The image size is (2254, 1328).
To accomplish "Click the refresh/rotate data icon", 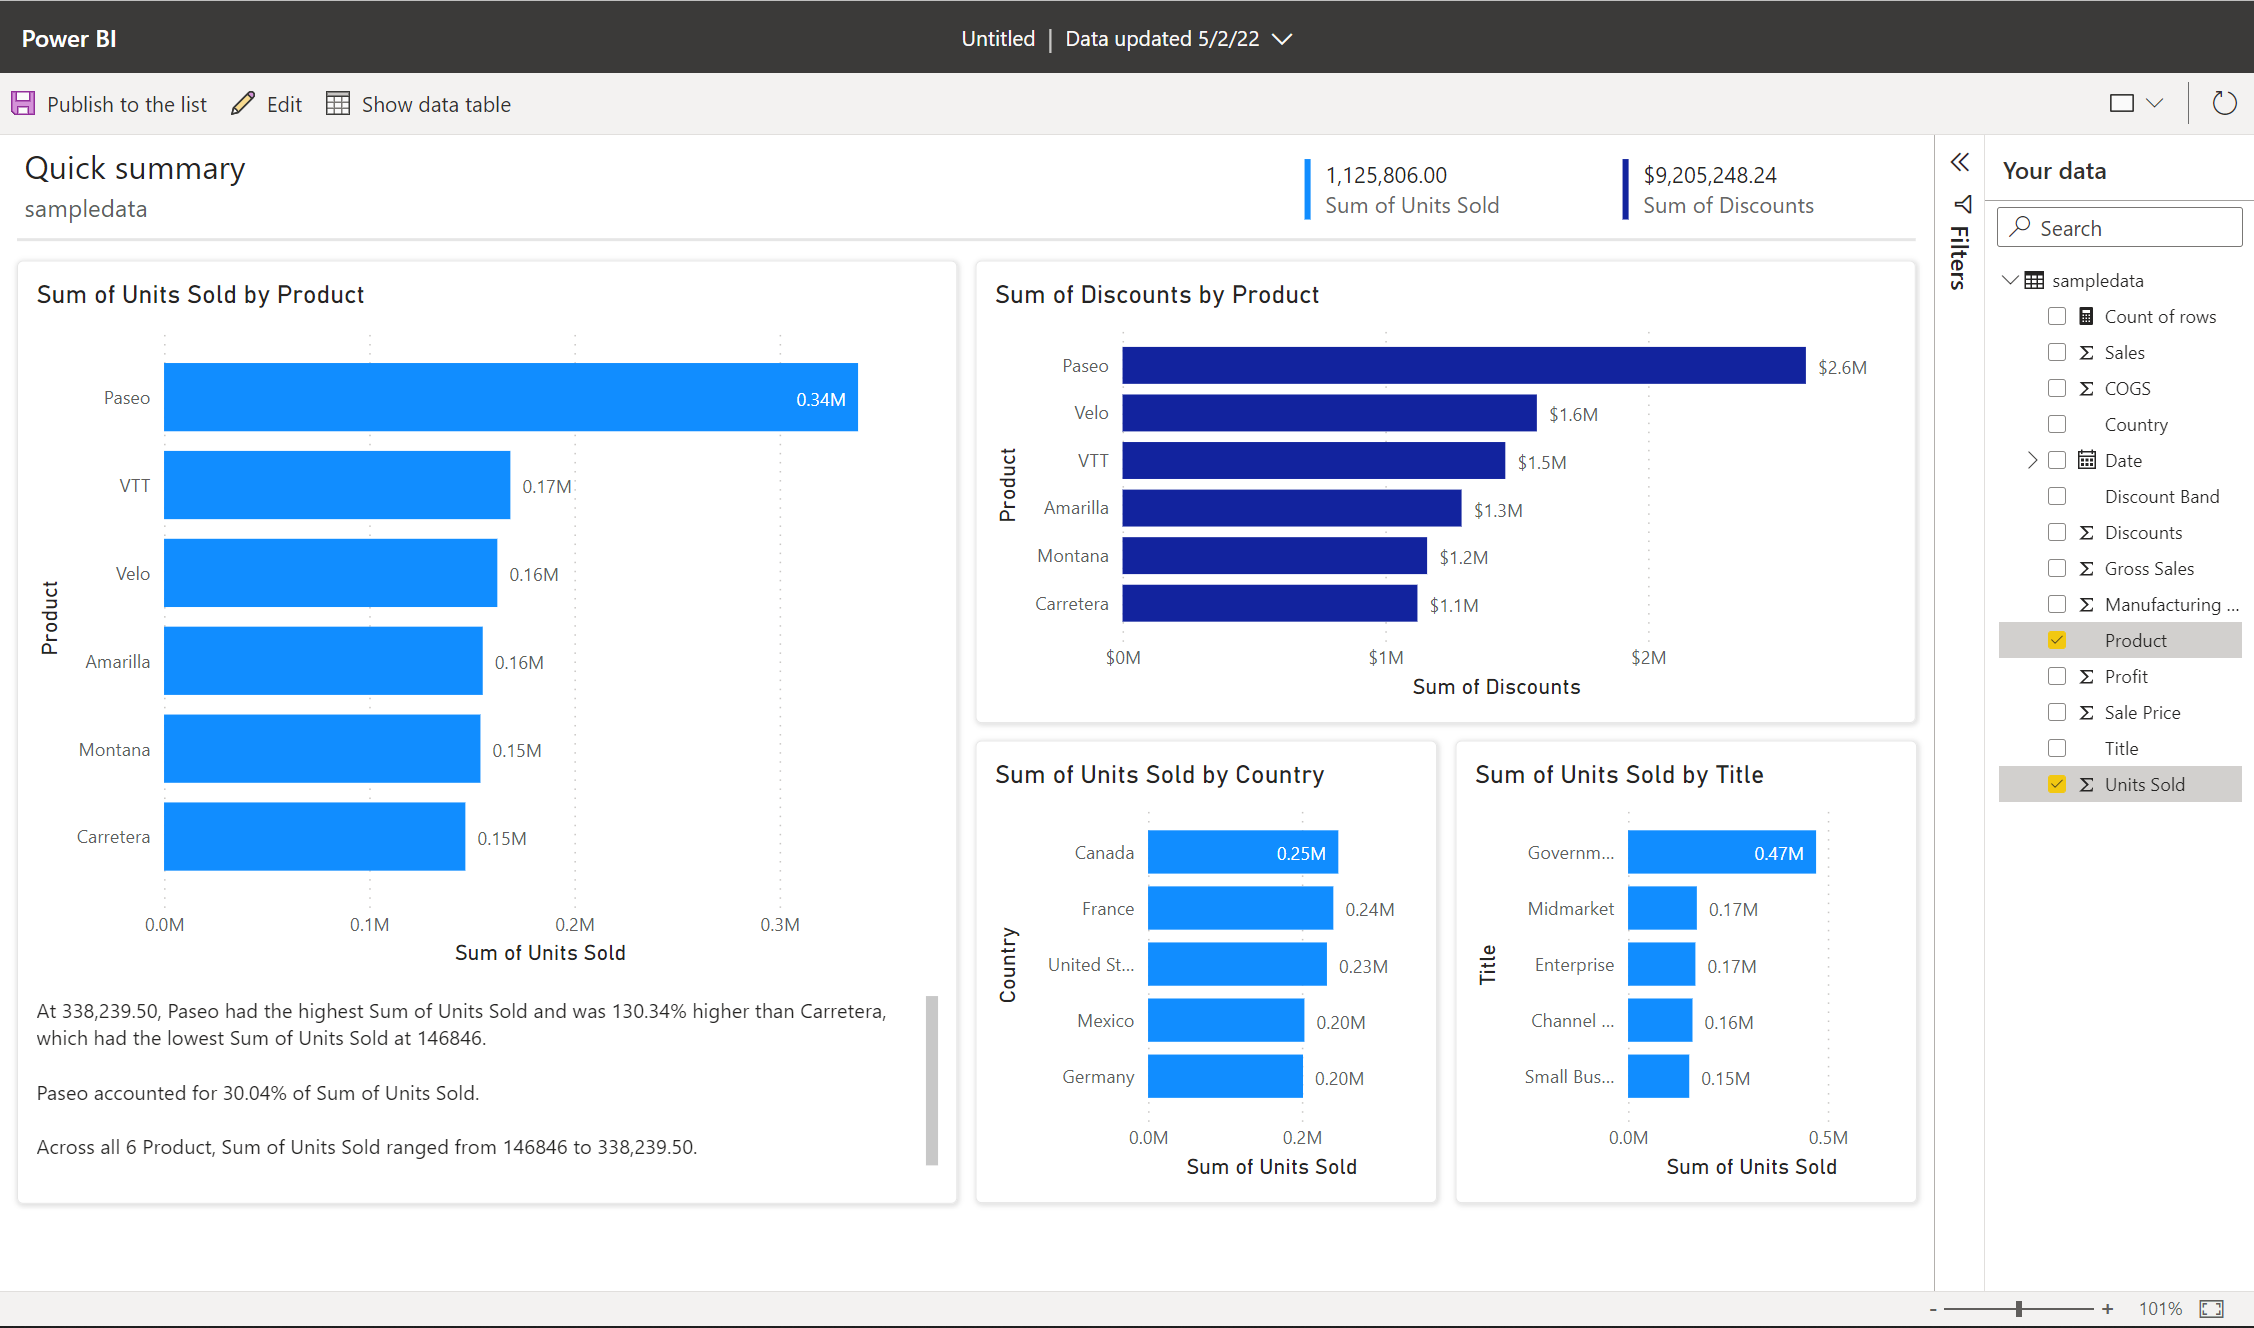I will click(2222, 103).
